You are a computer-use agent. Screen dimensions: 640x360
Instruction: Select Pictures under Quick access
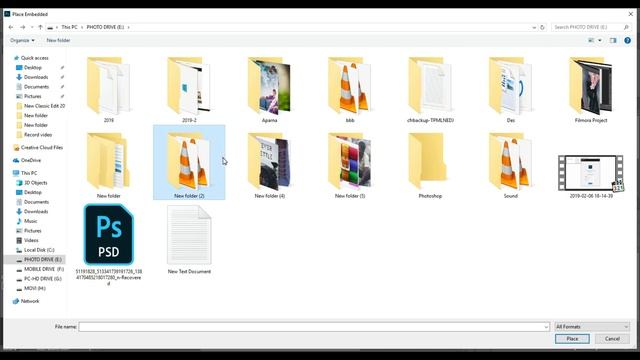point(32,96)
